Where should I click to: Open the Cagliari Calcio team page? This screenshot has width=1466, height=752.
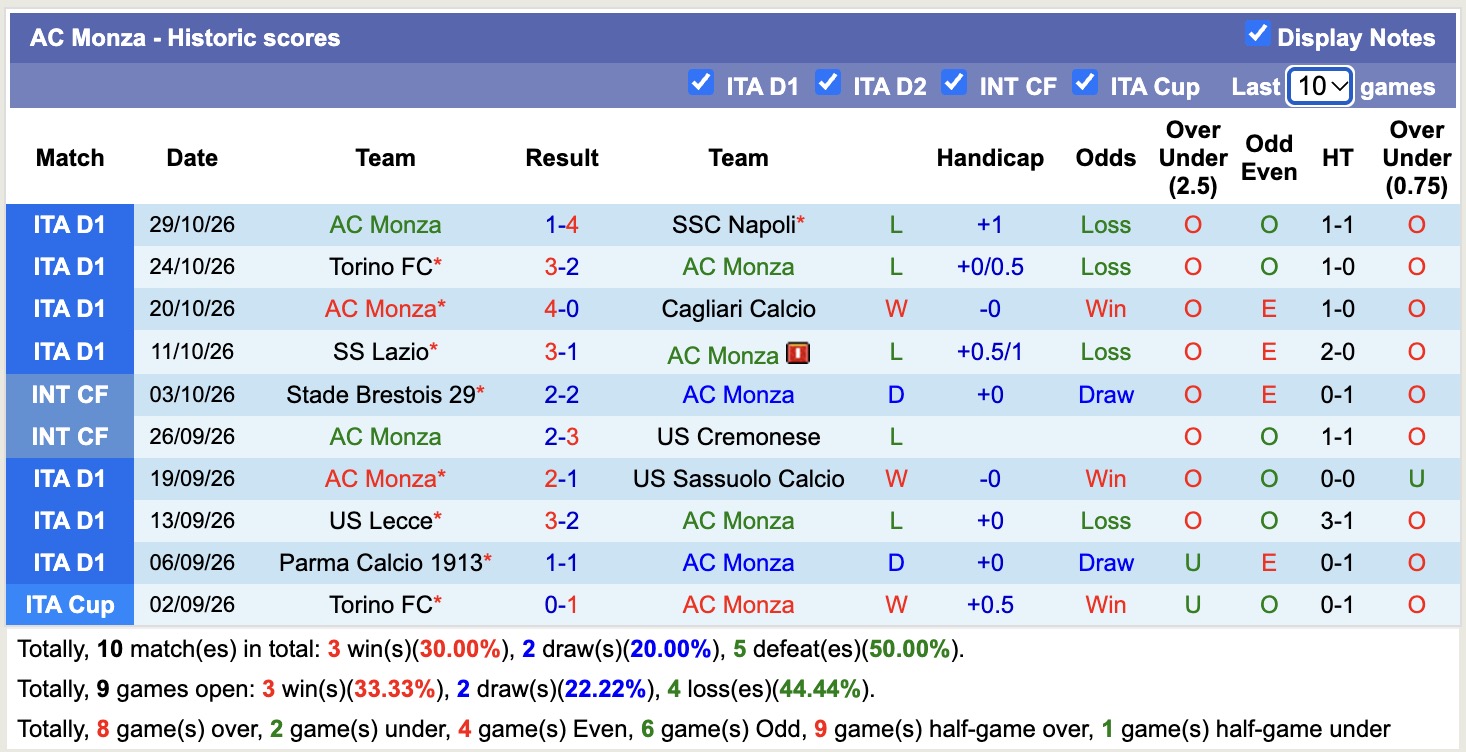coord(738,309)
